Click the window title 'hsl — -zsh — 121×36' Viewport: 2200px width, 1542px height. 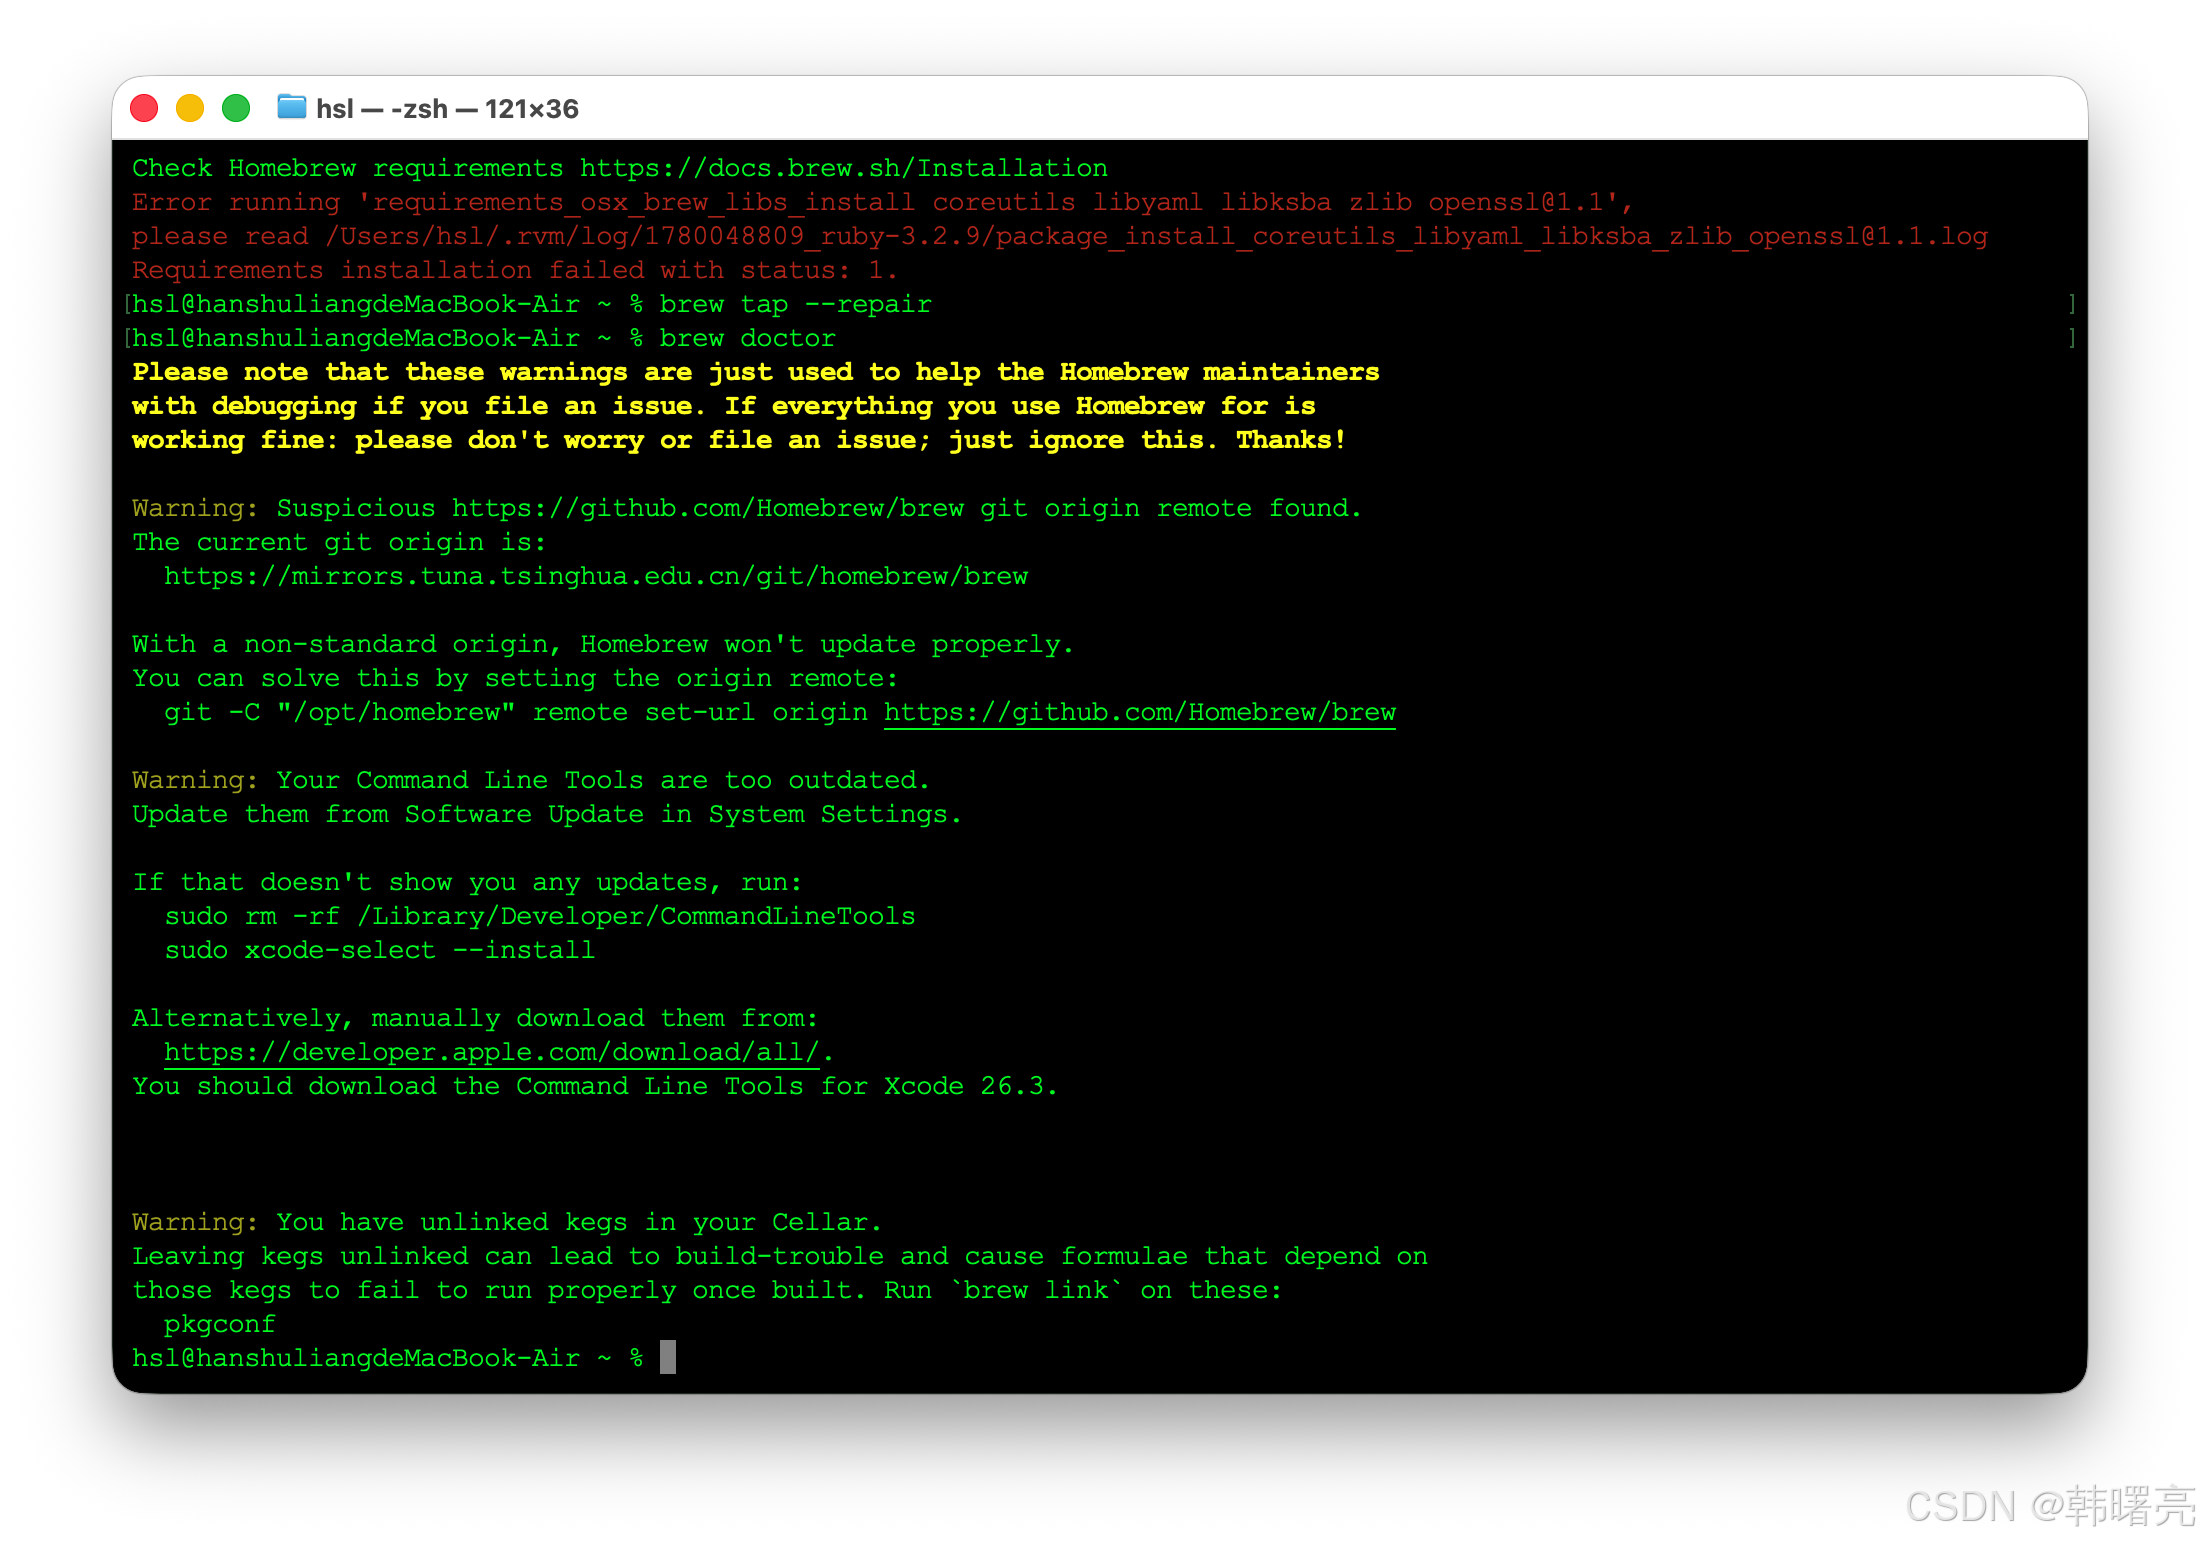point(447,108)
